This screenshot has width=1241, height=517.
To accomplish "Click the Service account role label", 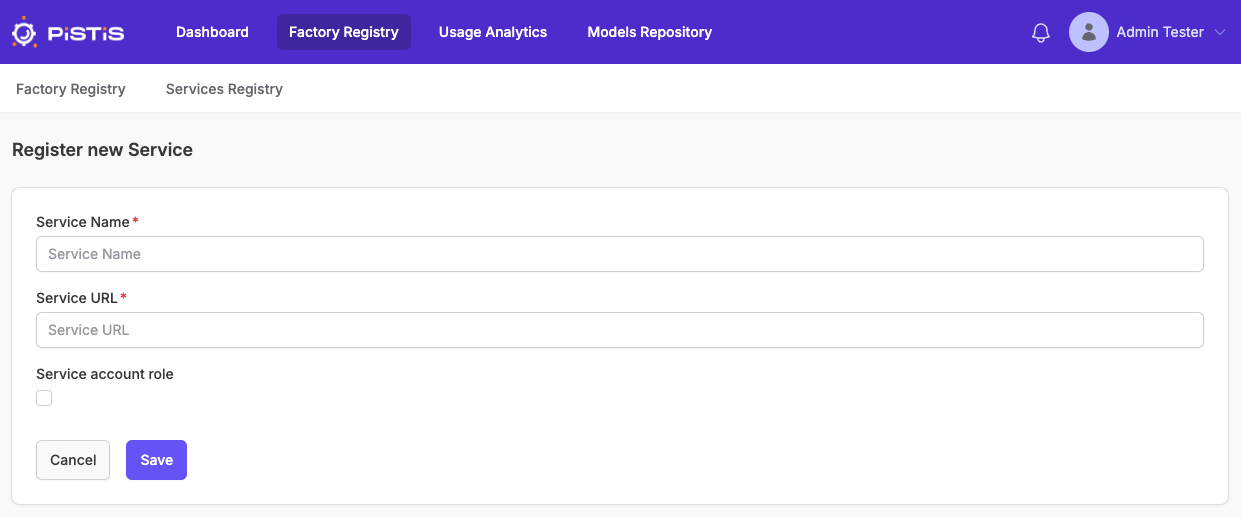I will (105, 374).
